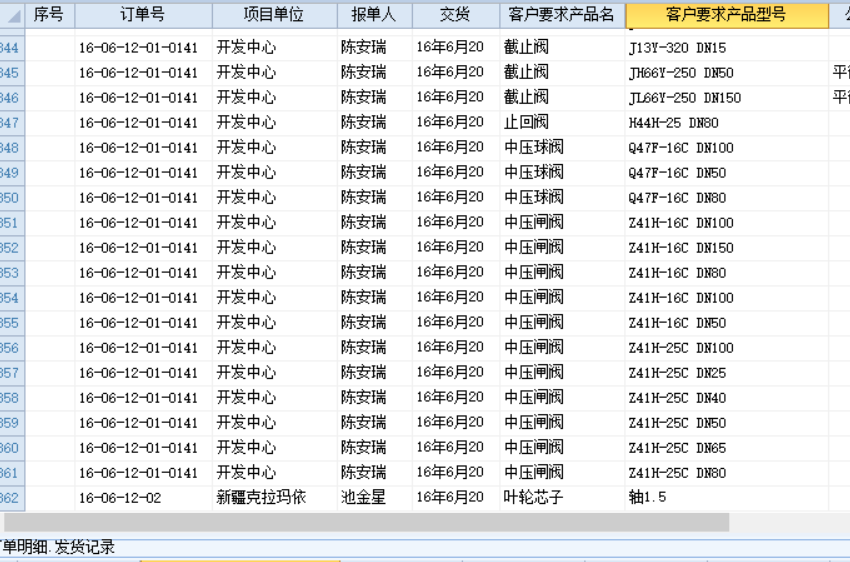Click 中压闸阀 in row 351
The width and height of the screenshot is (850, 562).
(562, 222)
